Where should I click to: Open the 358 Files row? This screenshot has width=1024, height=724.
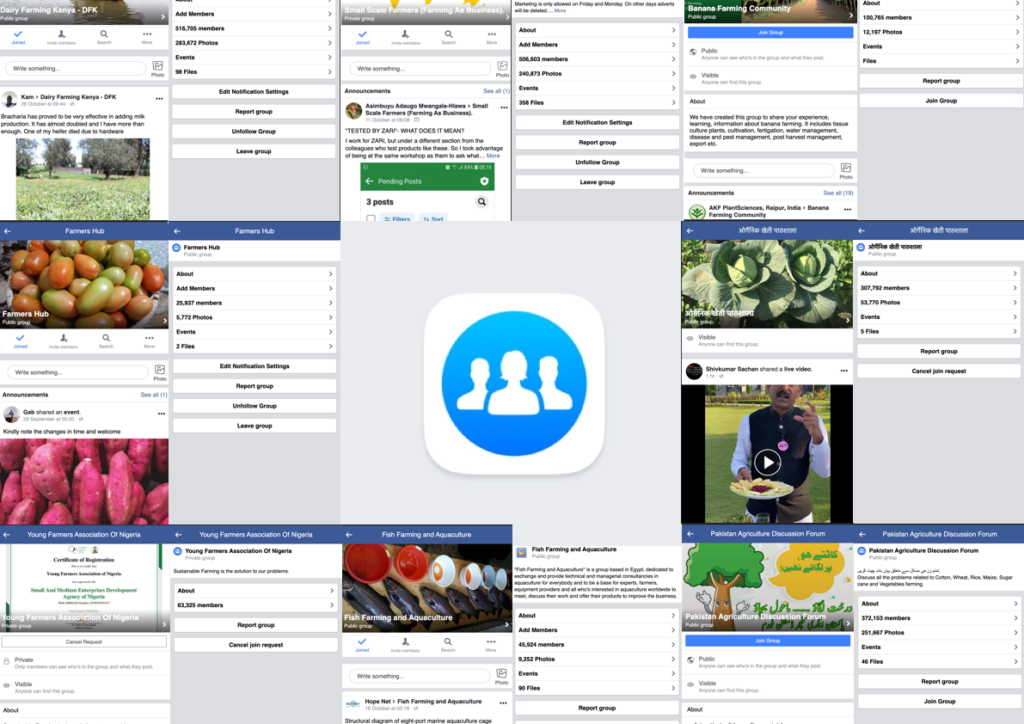click(x=597, y=102)
